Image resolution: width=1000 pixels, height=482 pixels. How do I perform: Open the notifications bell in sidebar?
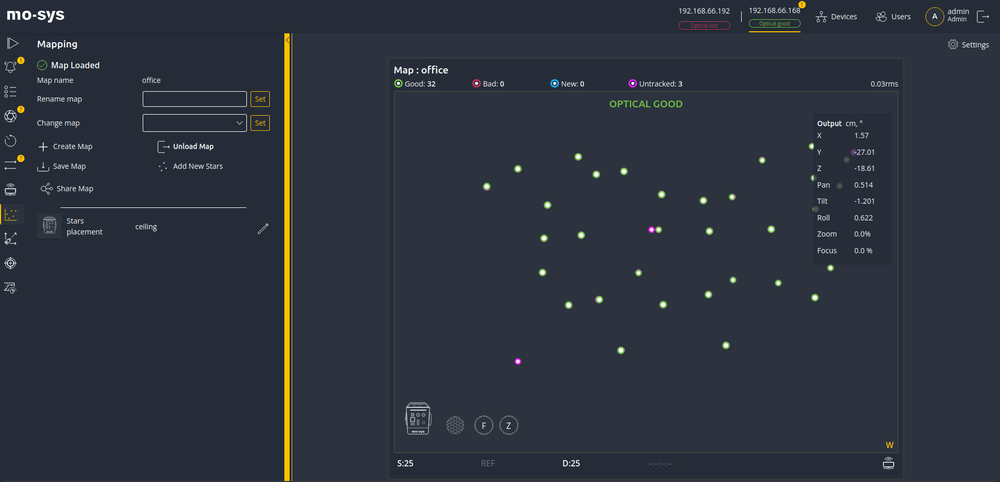(x=12, y=67)
